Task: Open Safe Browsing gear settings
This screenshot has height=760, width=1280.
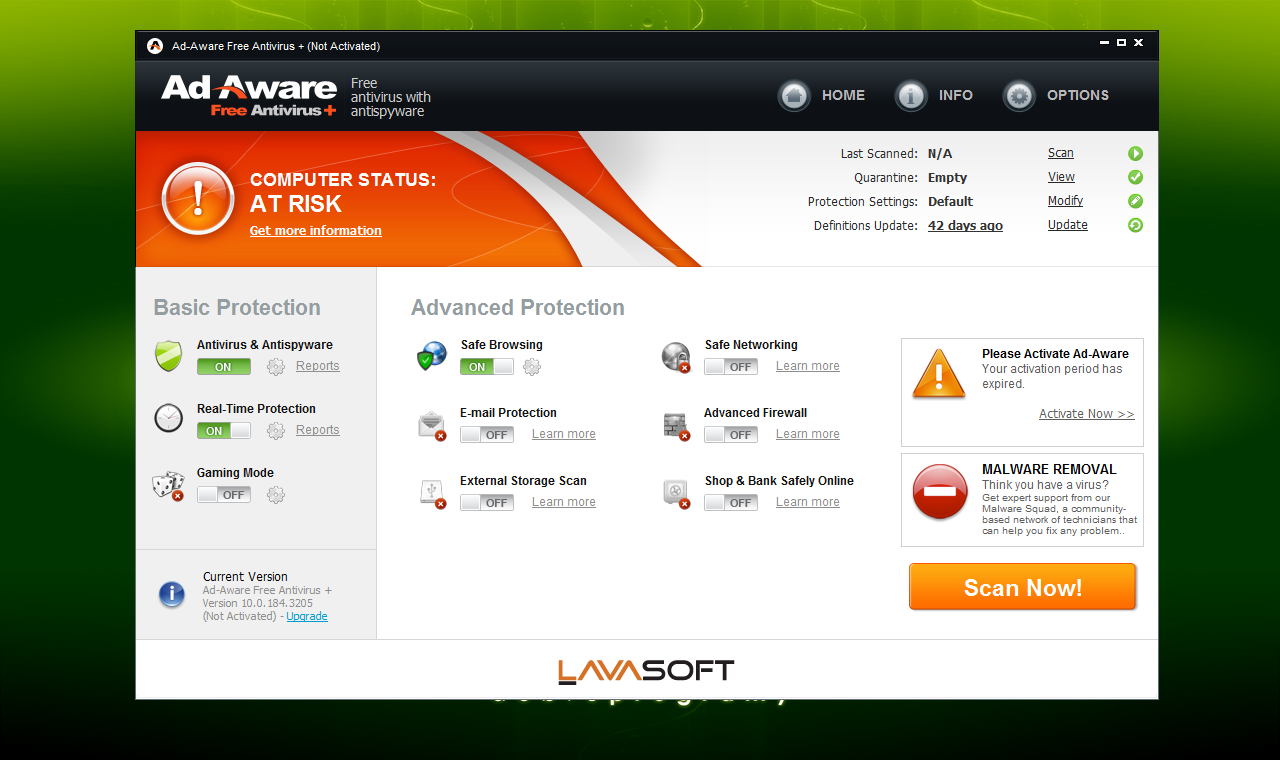Action: [532, 367]
